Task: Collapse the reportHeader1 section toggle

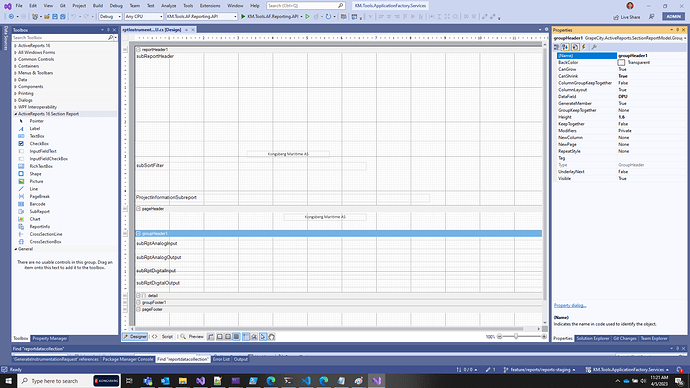Action: 138,50
